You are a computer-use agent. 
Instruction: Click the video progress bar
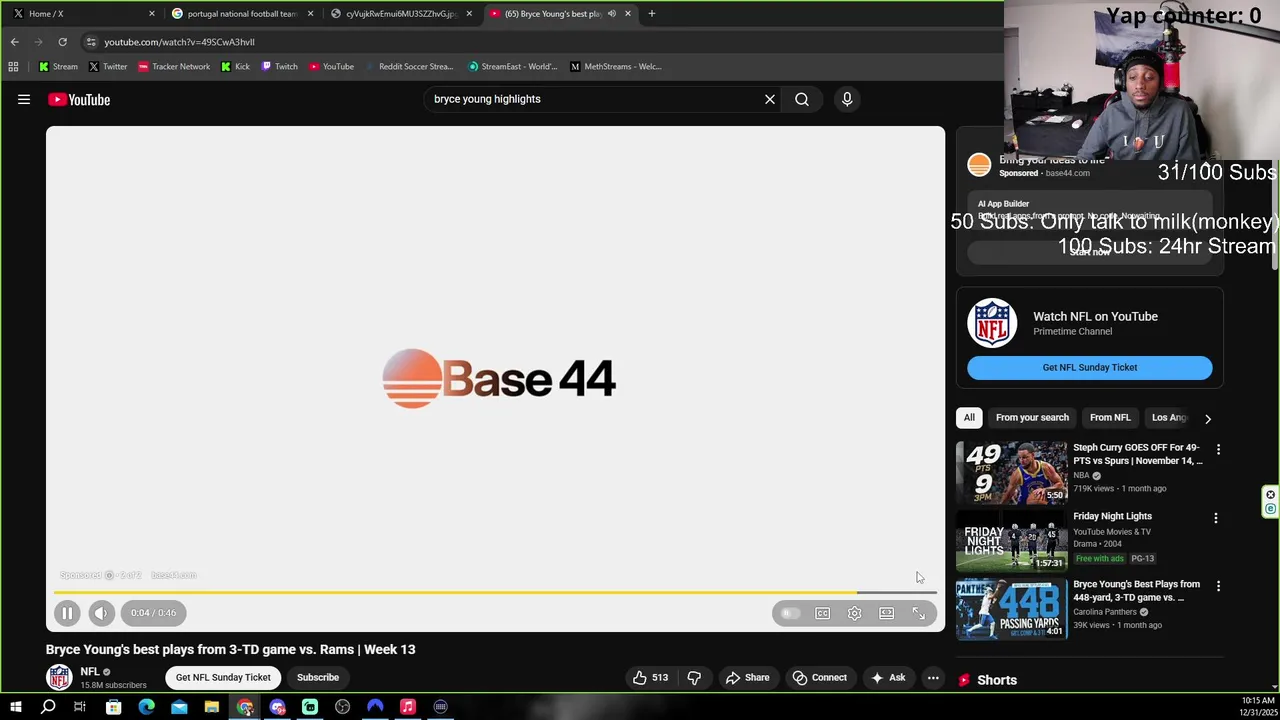click(495, 592)
